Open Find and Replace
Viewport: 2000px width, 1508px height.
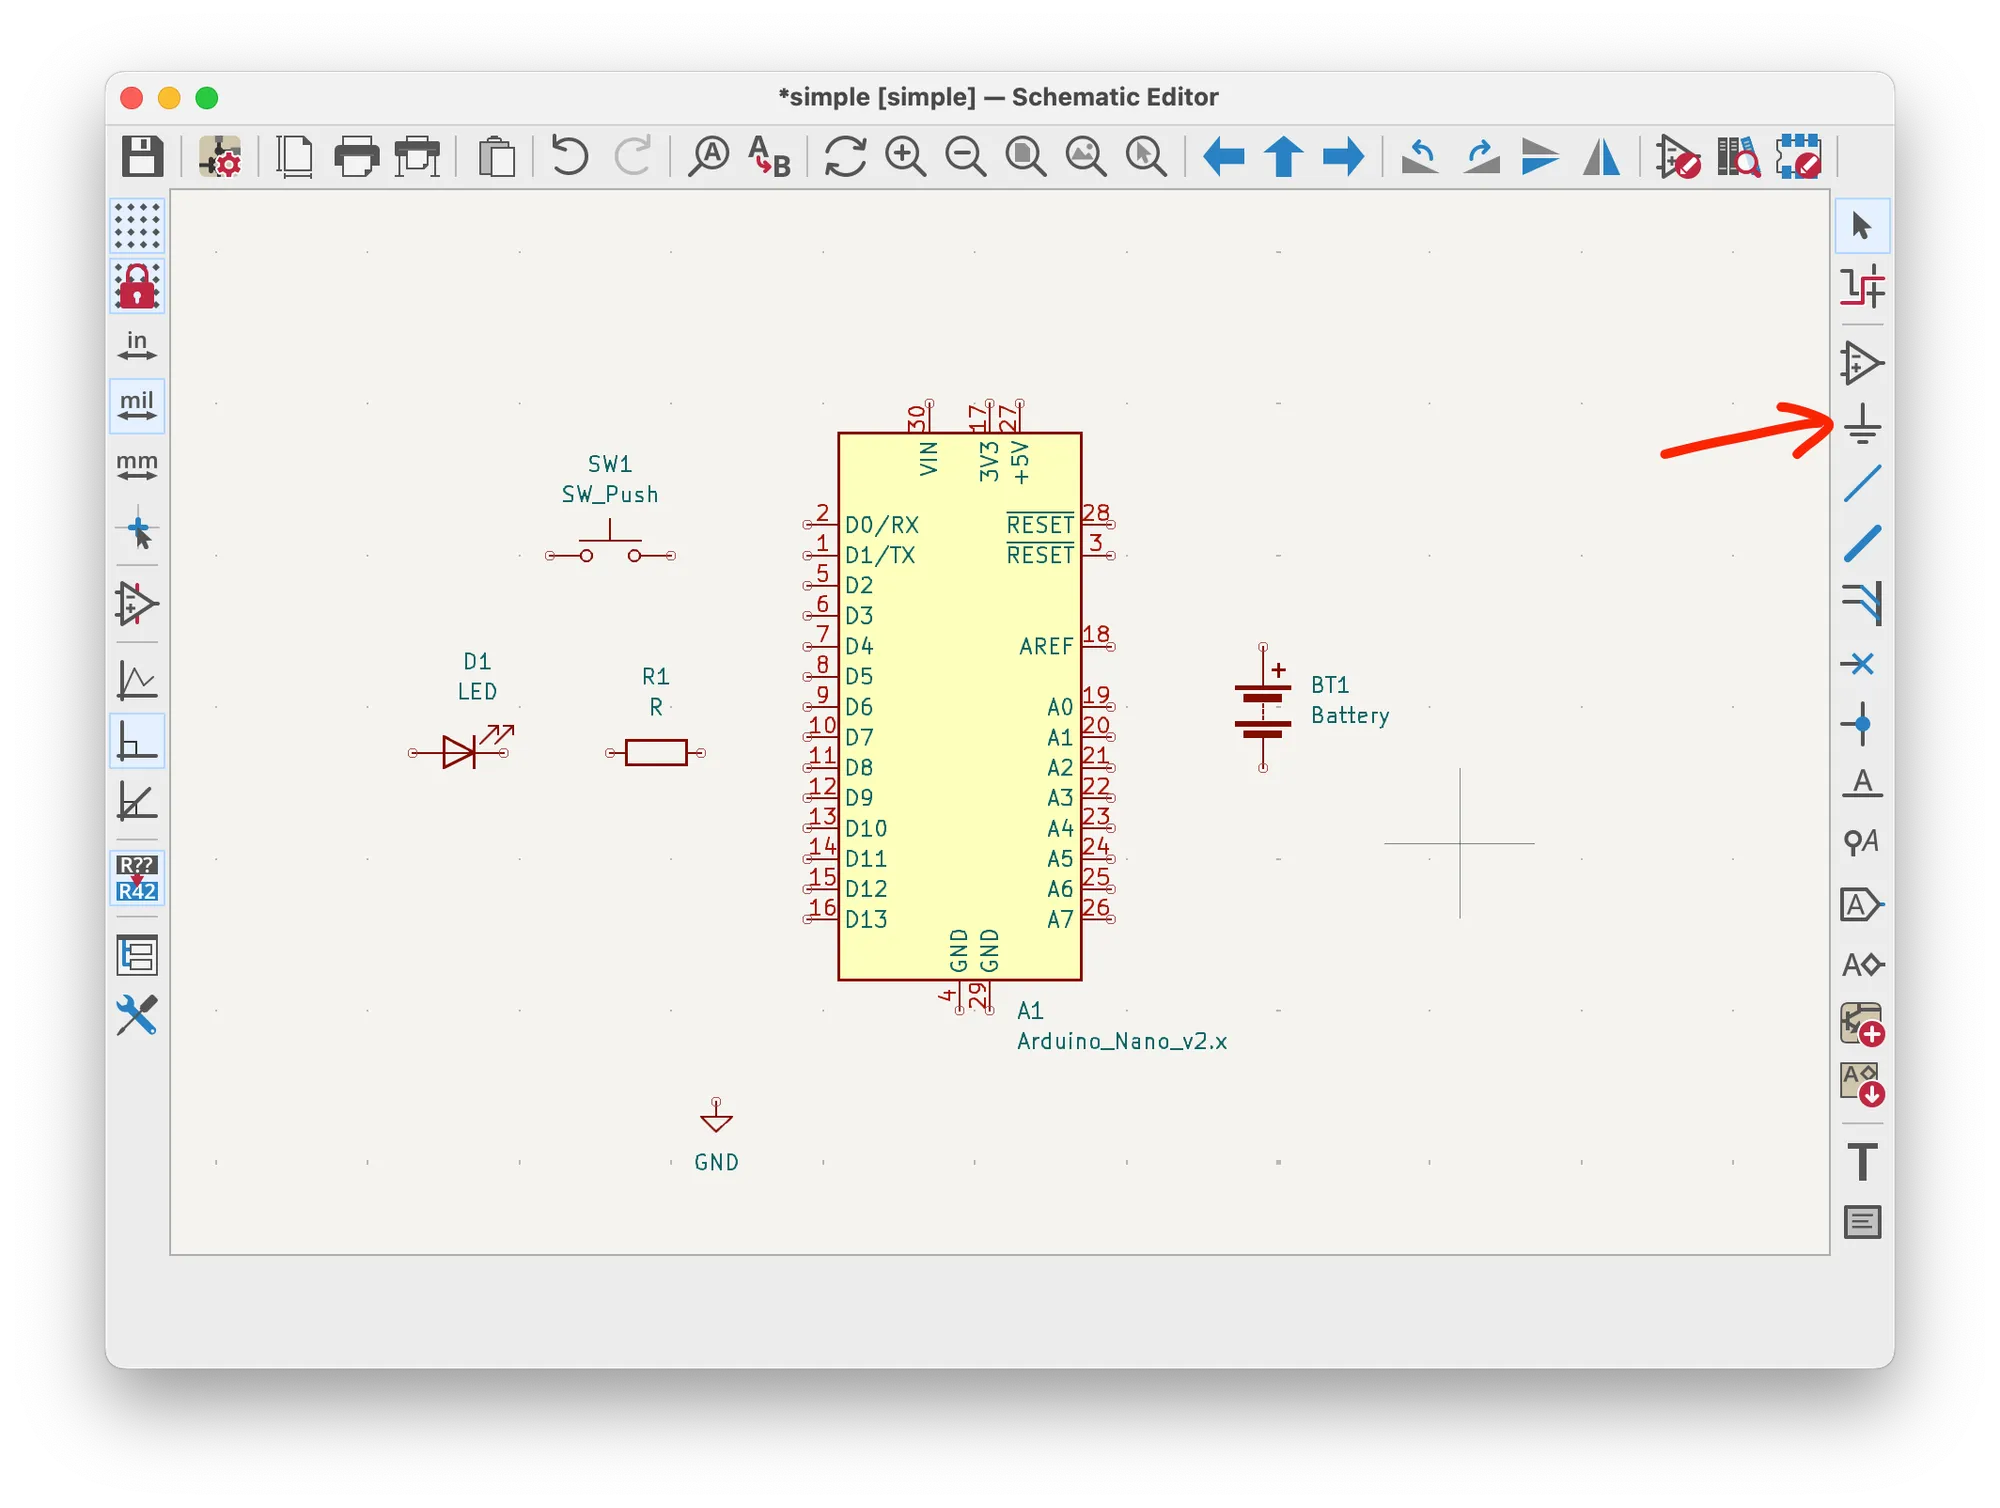pos(769,157)
